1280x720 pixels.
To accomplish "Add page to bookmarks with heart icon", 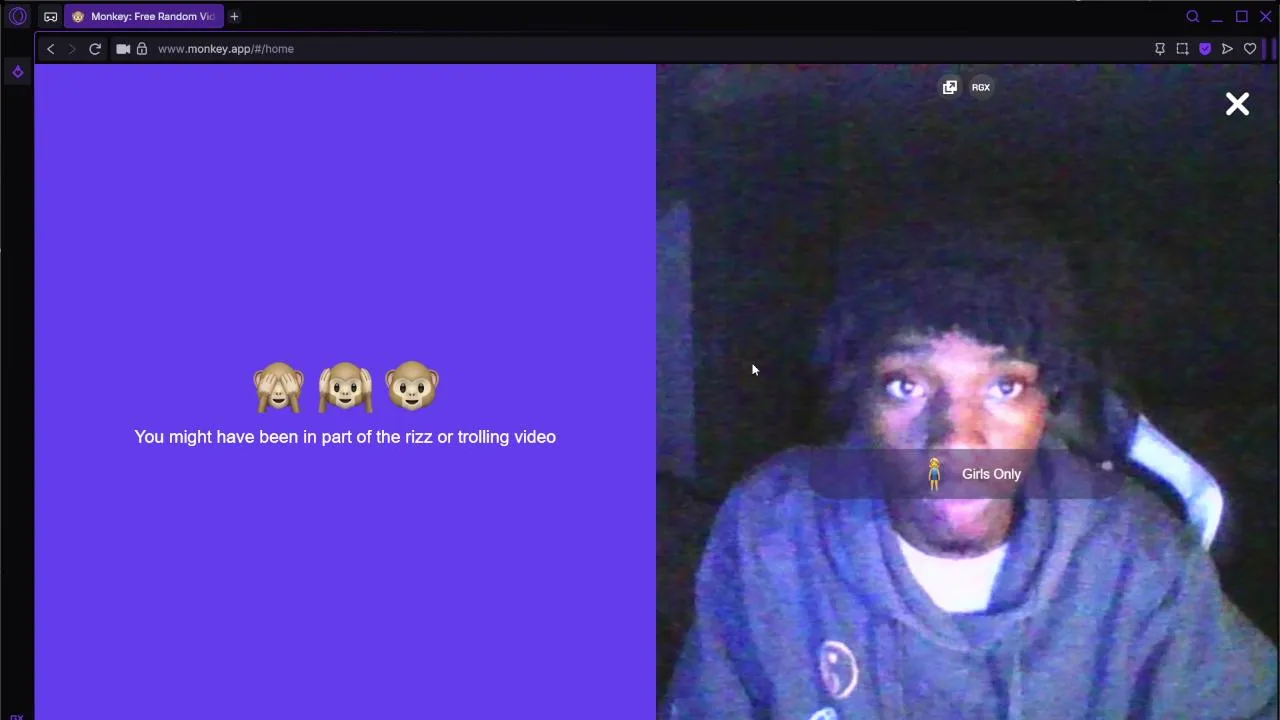I will pos(1250,48).
